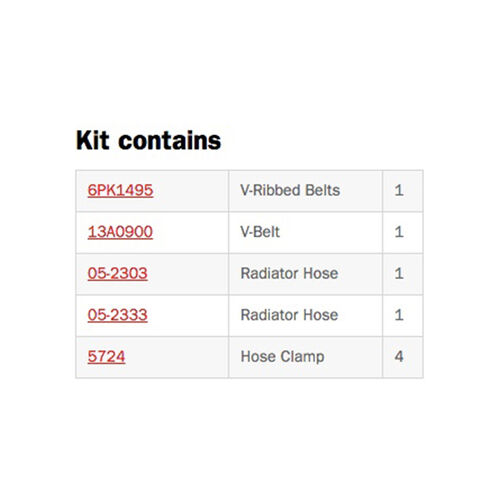500x500 pixels.
Task: Click quantity 1 in the 05-2303 row
Action: (399, 274)
